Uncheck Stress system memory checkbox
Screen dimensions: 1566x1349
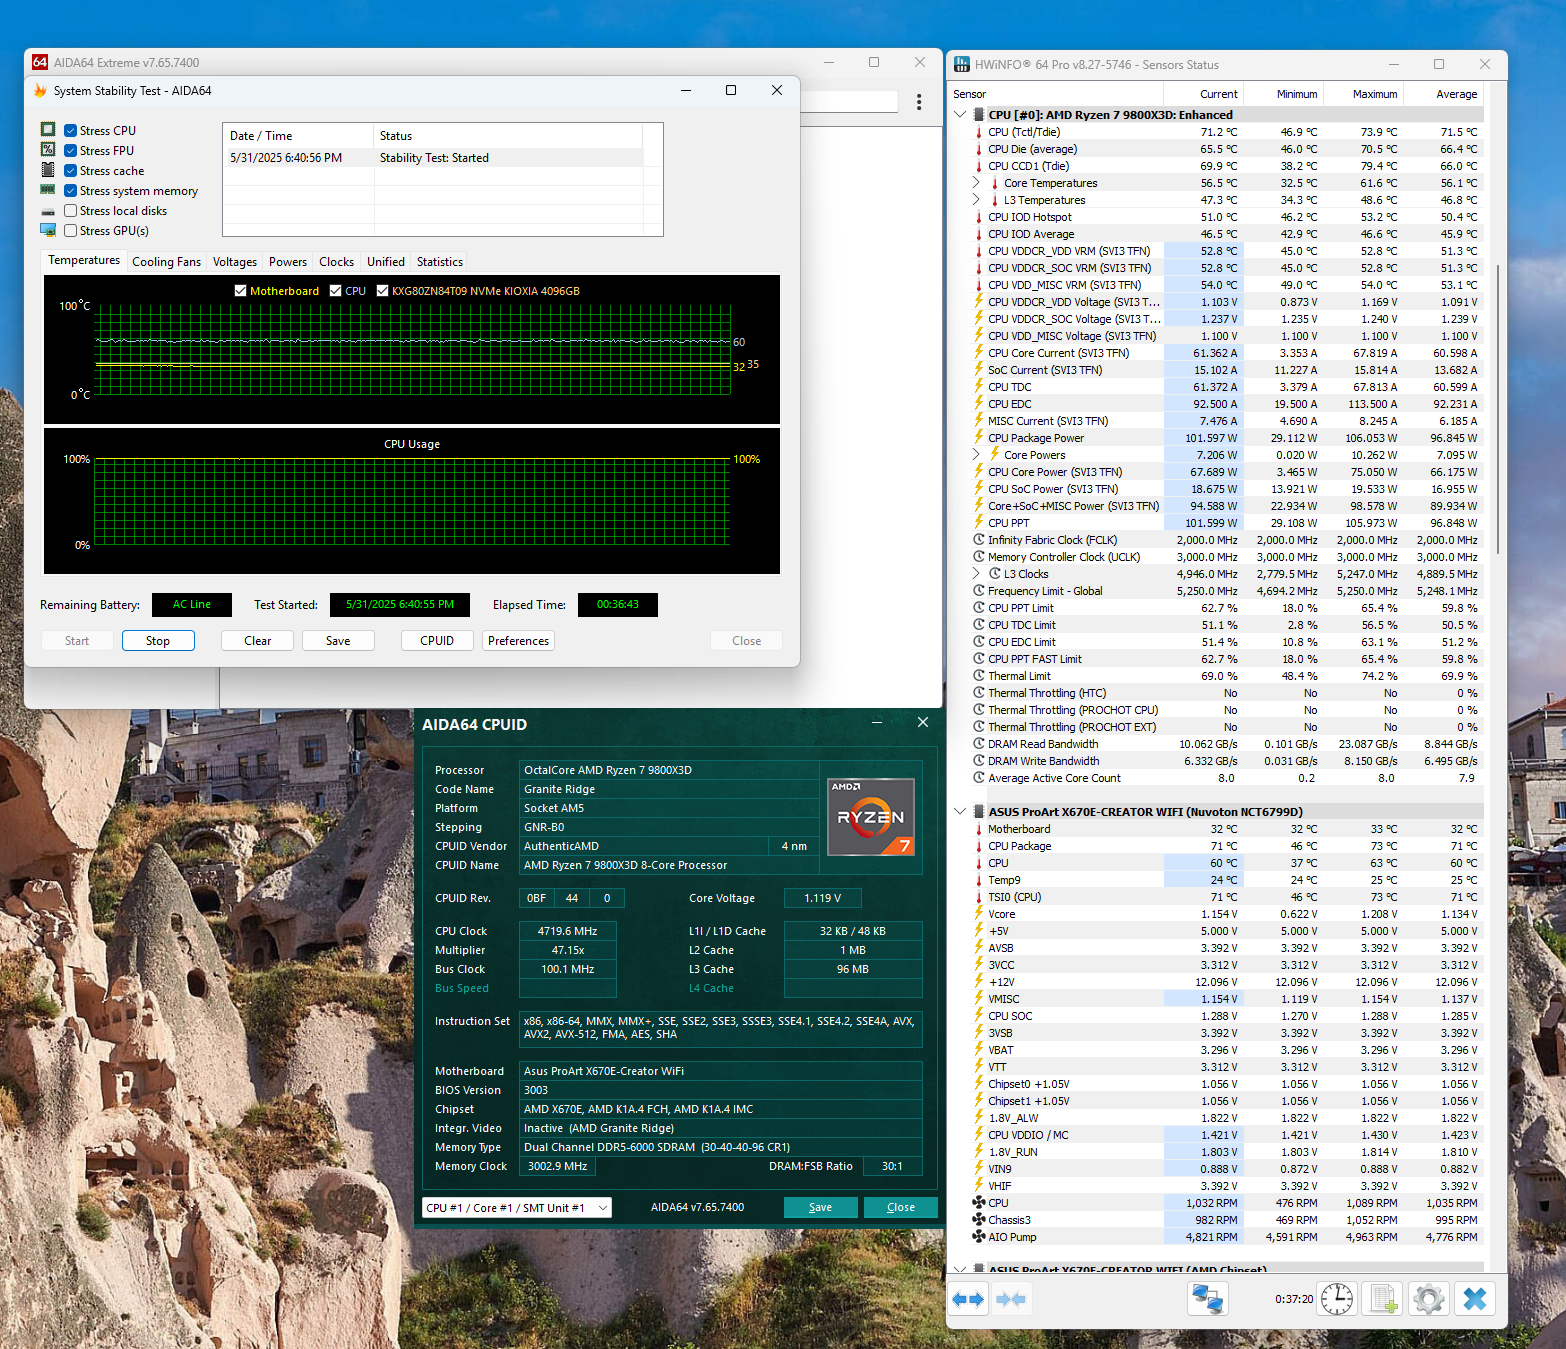[71, 190]
